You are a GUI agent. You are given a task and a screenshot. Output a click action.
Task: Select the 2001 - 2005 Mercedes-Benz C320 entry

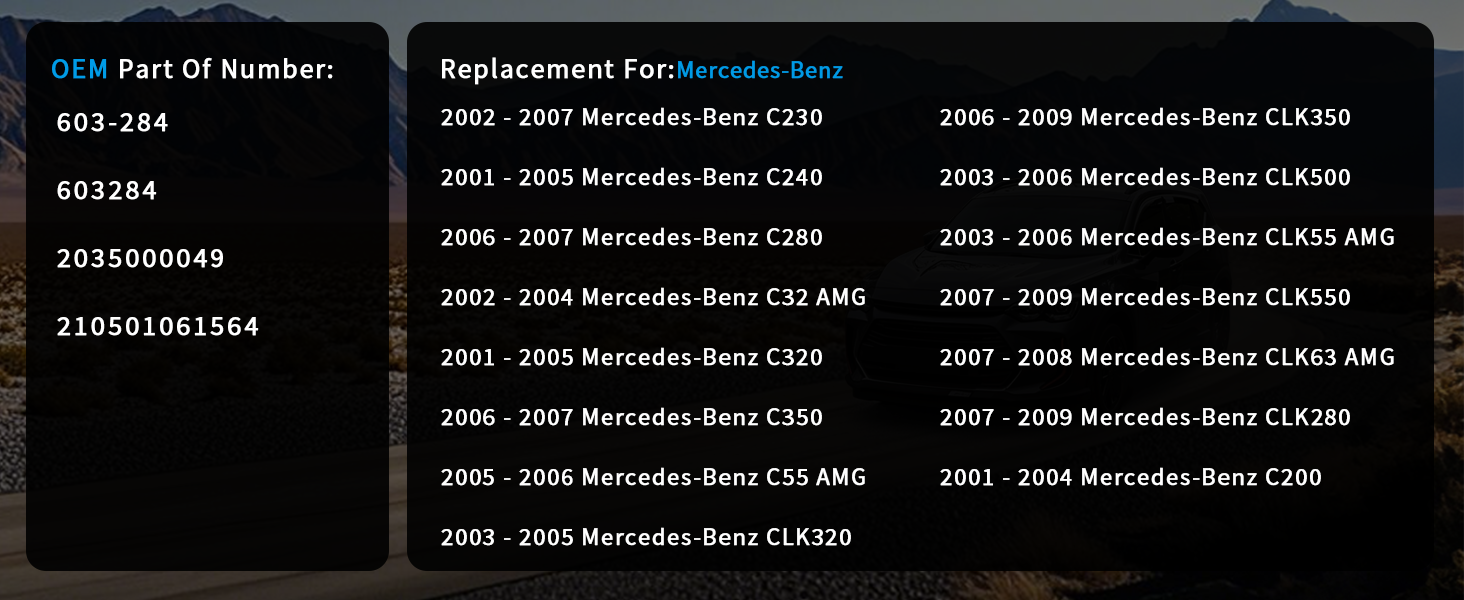coord(632,358)
